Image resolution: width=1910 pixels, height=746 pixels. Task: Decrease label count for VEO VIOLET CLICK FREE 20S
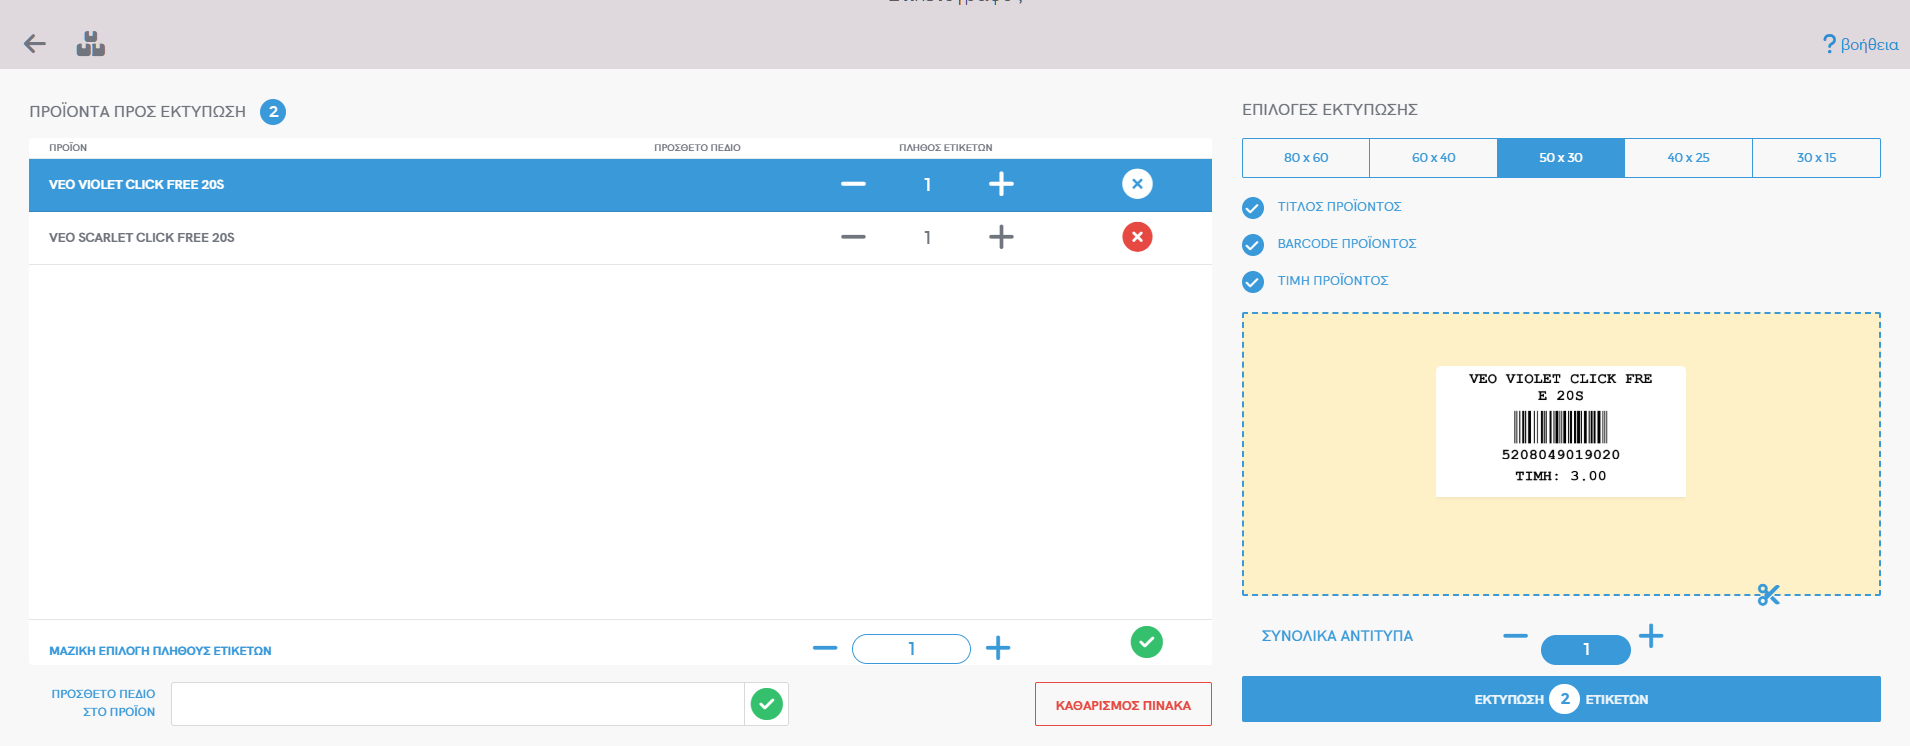(x=853, y=184)
